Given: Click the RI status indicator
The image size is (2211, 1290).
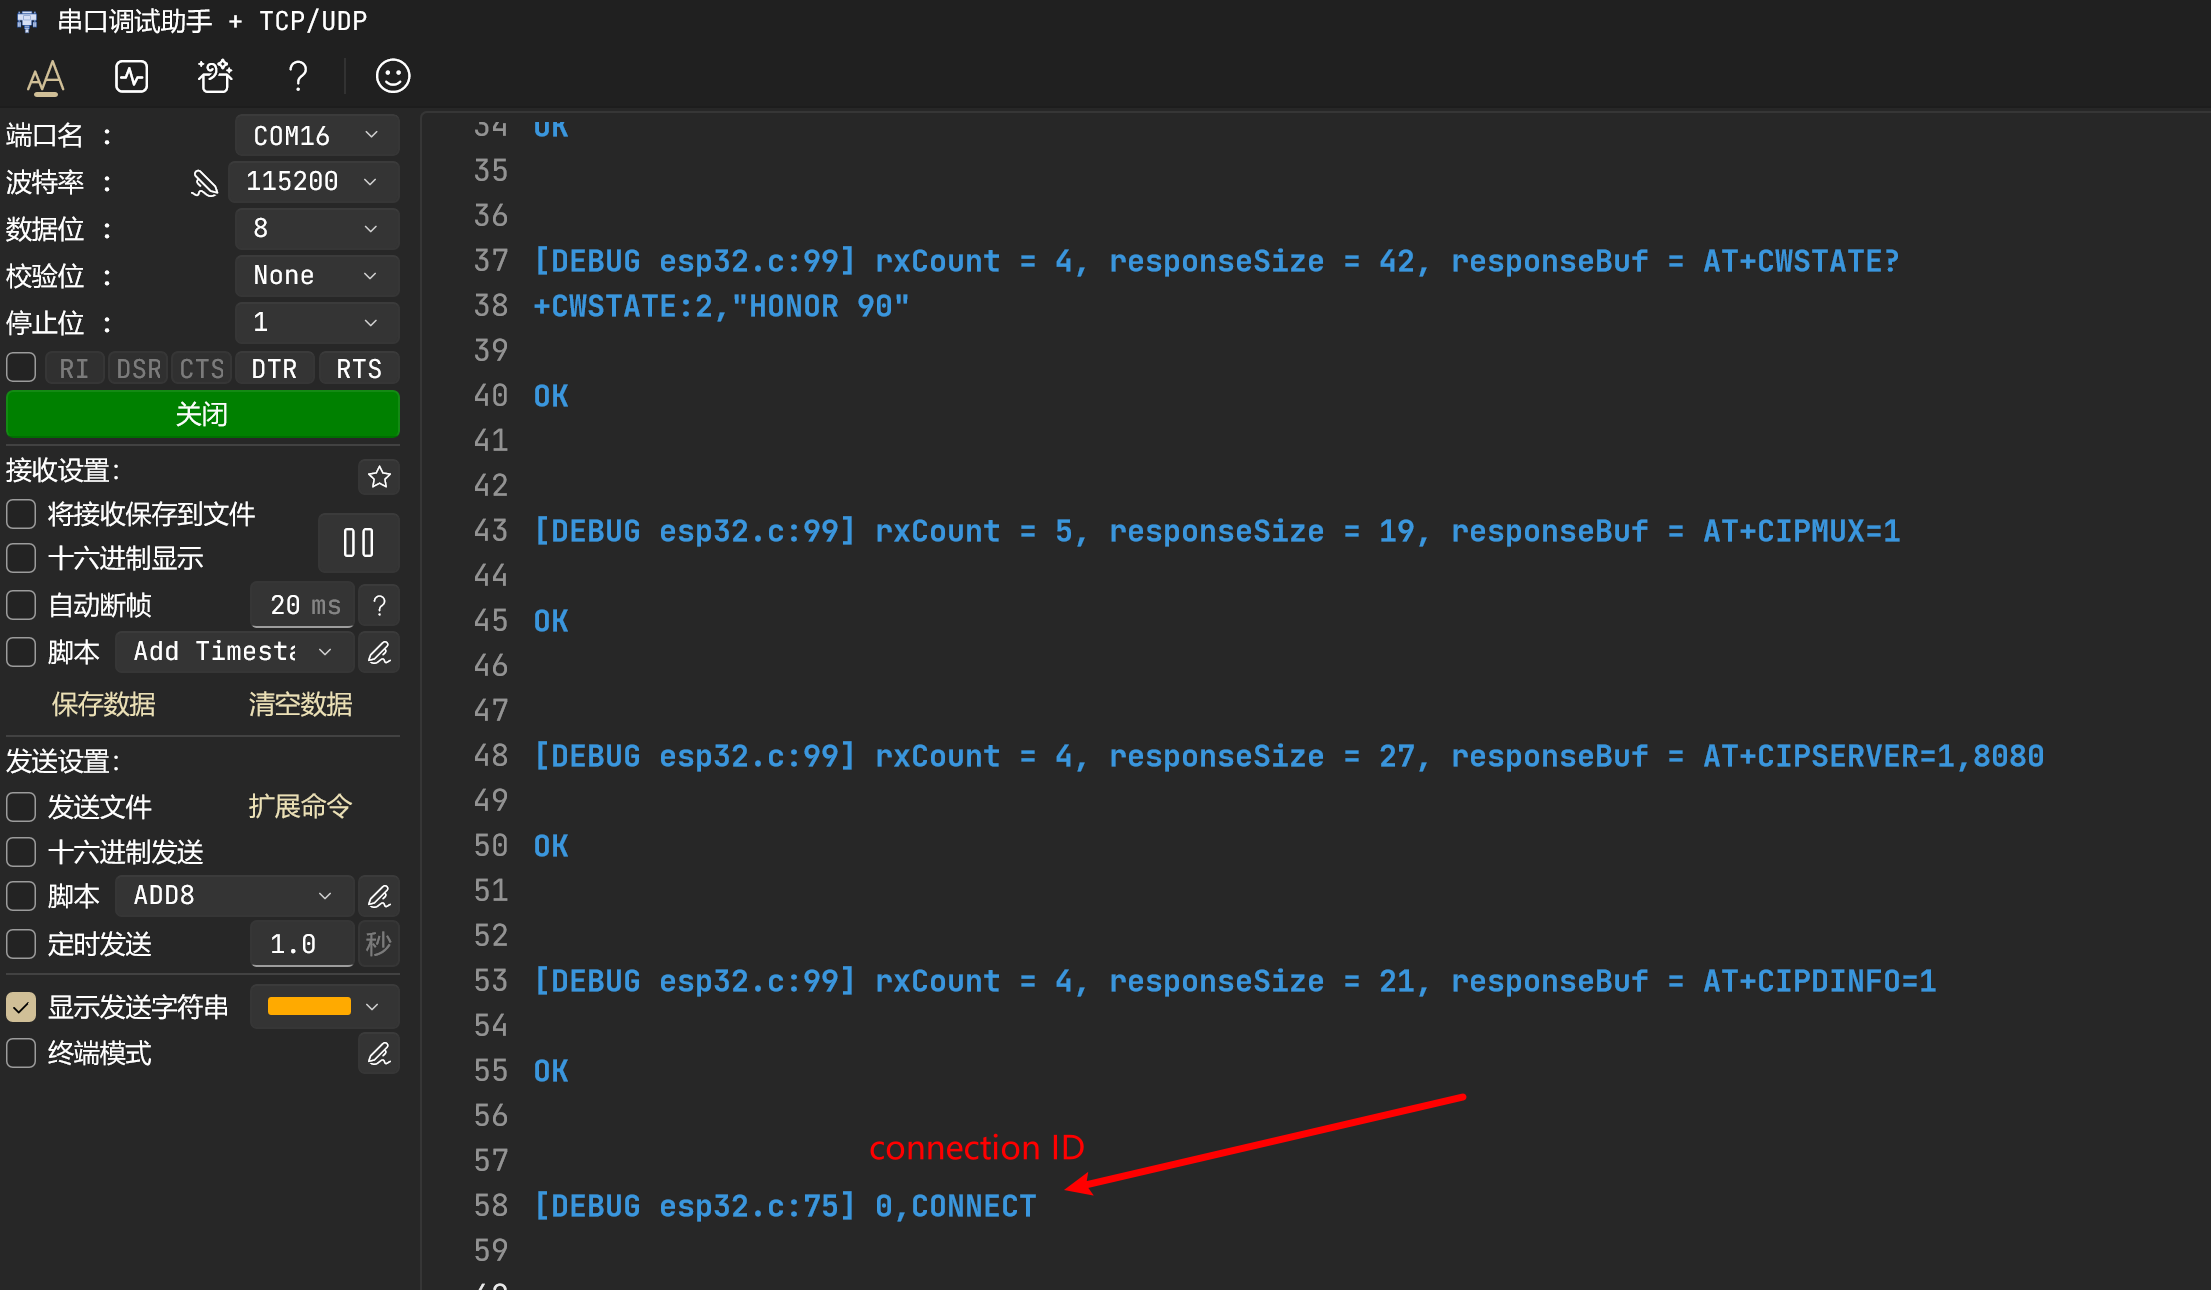Looking at the screenshot, I should click(x=74, y=369).
